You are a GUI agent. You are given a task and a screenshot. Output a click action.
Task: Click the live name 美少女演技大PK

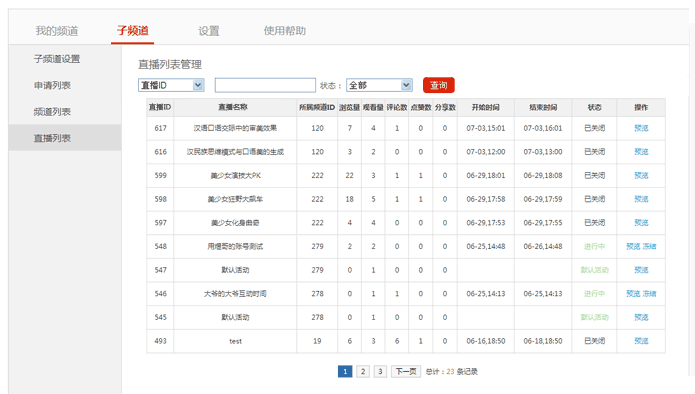pos(235,176)
